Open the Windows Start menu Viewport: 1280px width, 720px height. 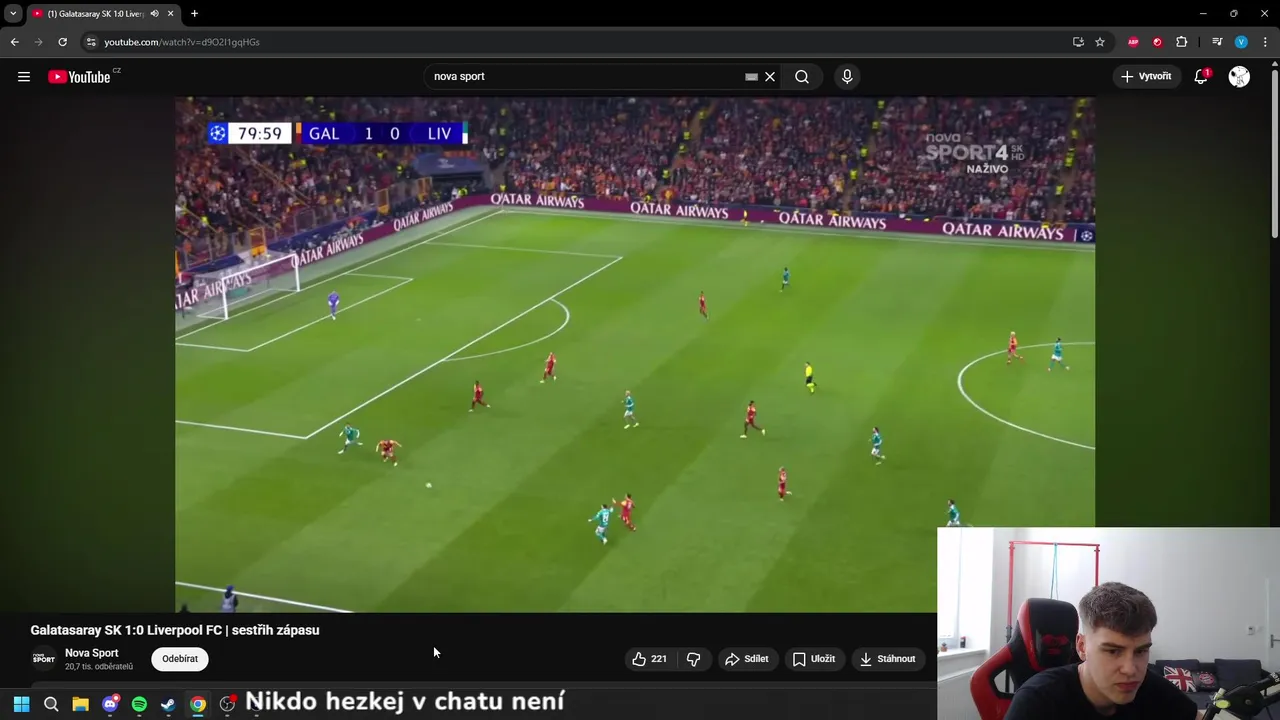21,704
